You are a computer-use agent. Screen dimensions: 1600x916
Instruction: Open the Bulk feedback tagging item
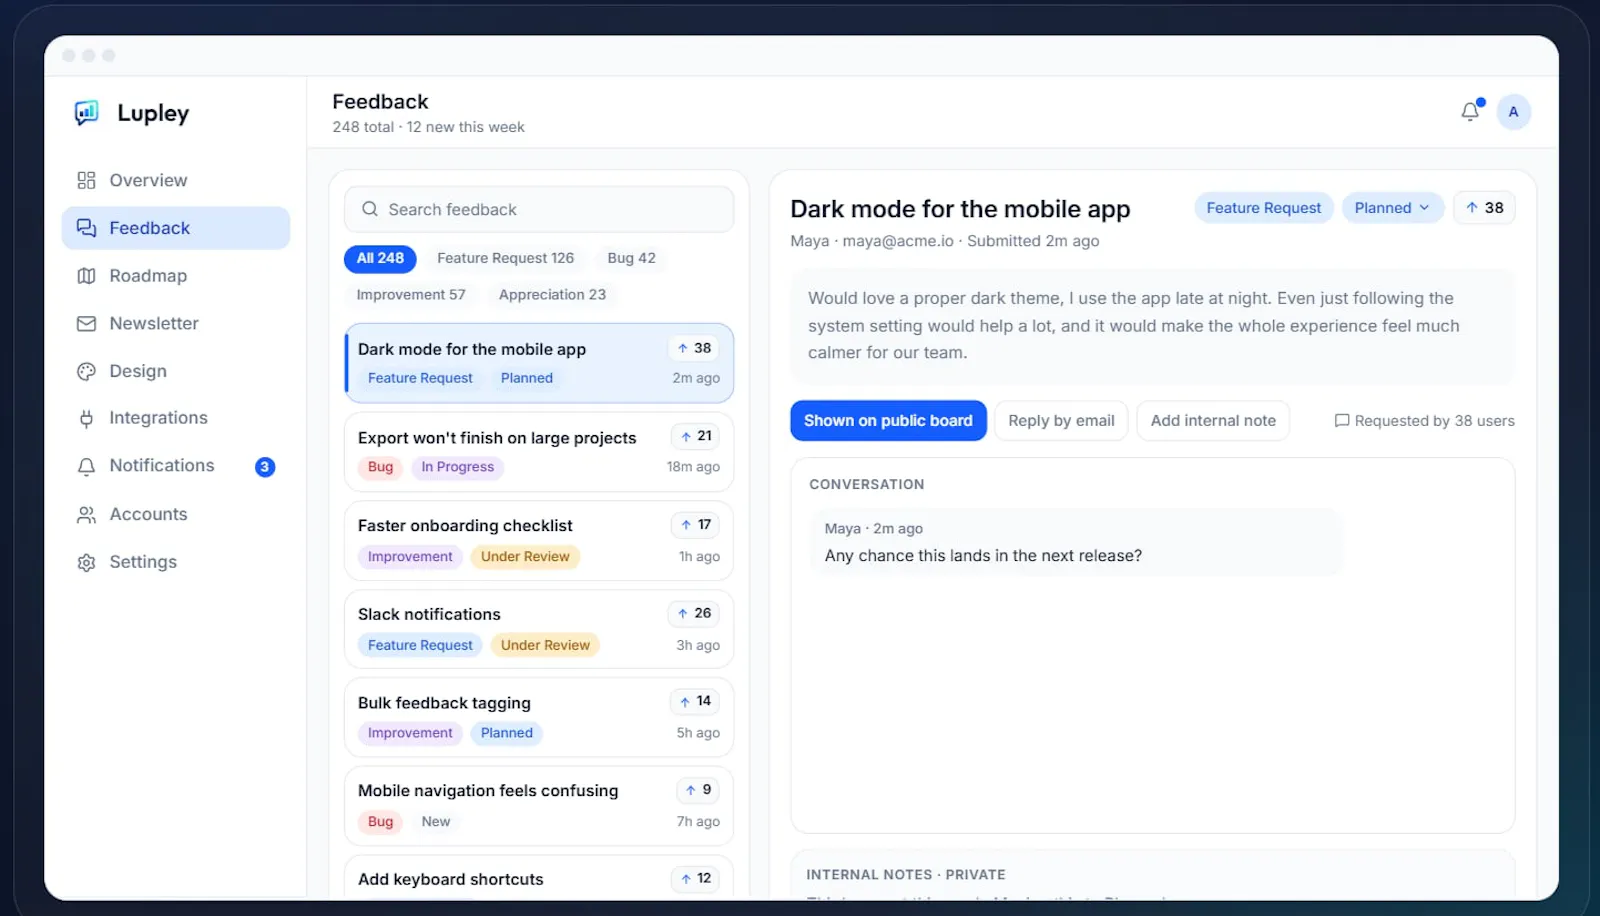coord(539,717)
